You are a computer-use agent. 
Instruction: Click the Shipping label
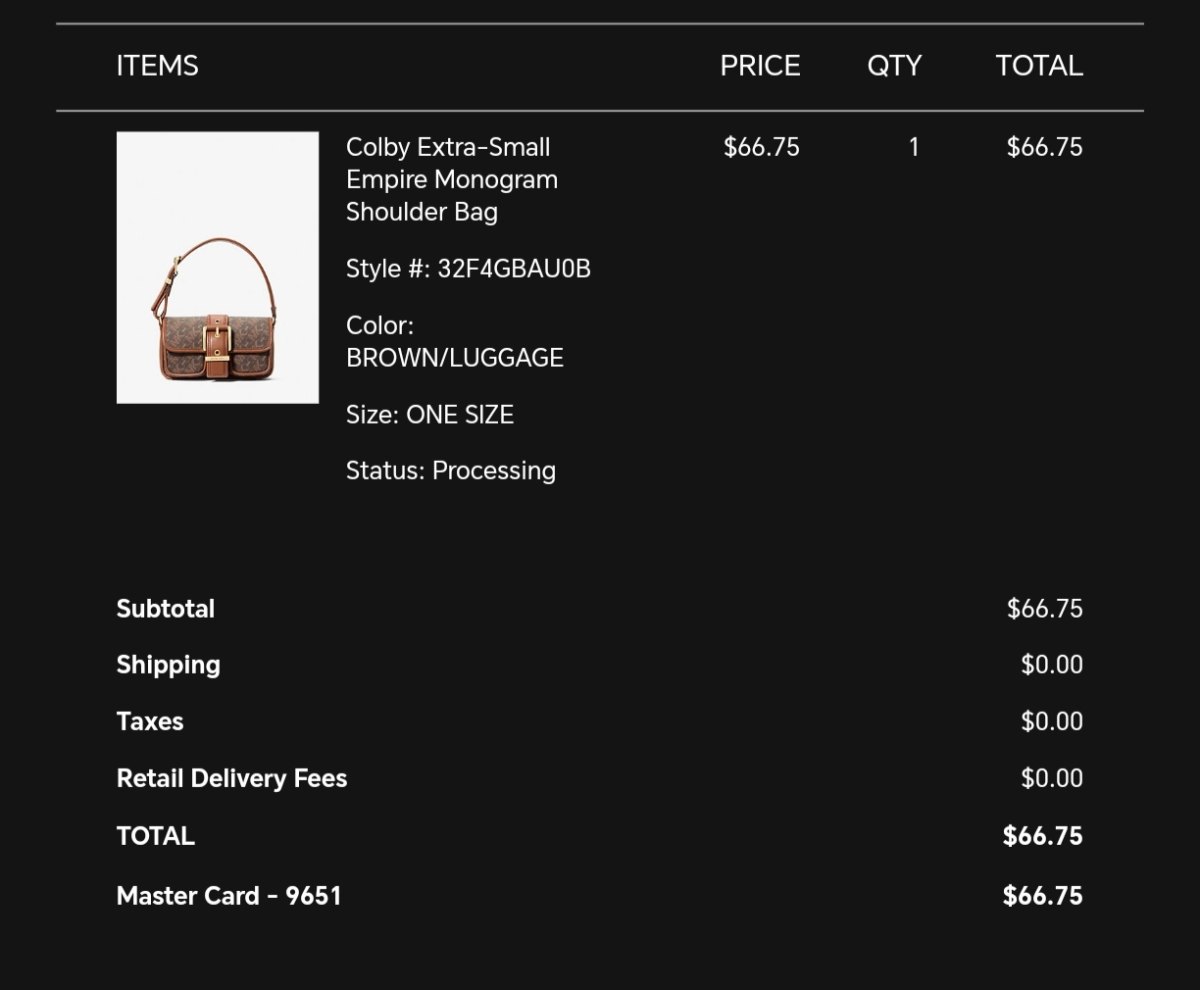pyautogui.click(x=168, y=665)
